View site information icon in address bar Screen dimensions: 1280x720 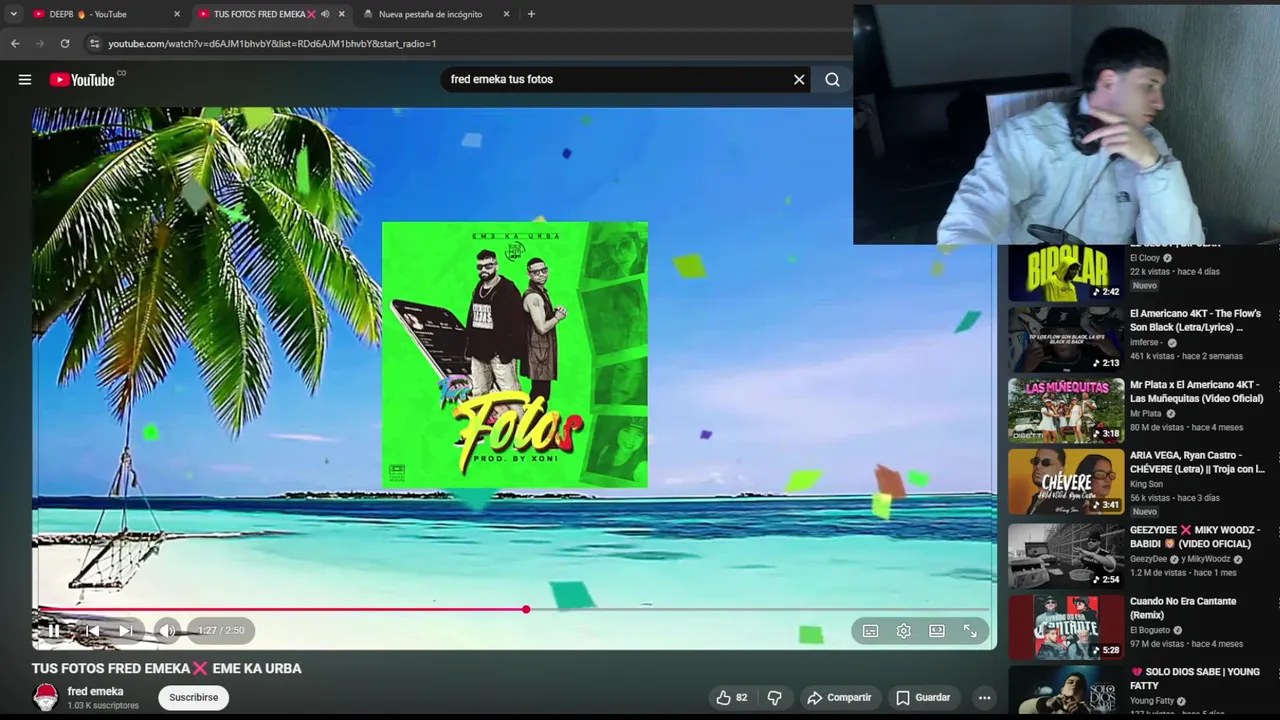pyautogui.click(x=94, y=44)
